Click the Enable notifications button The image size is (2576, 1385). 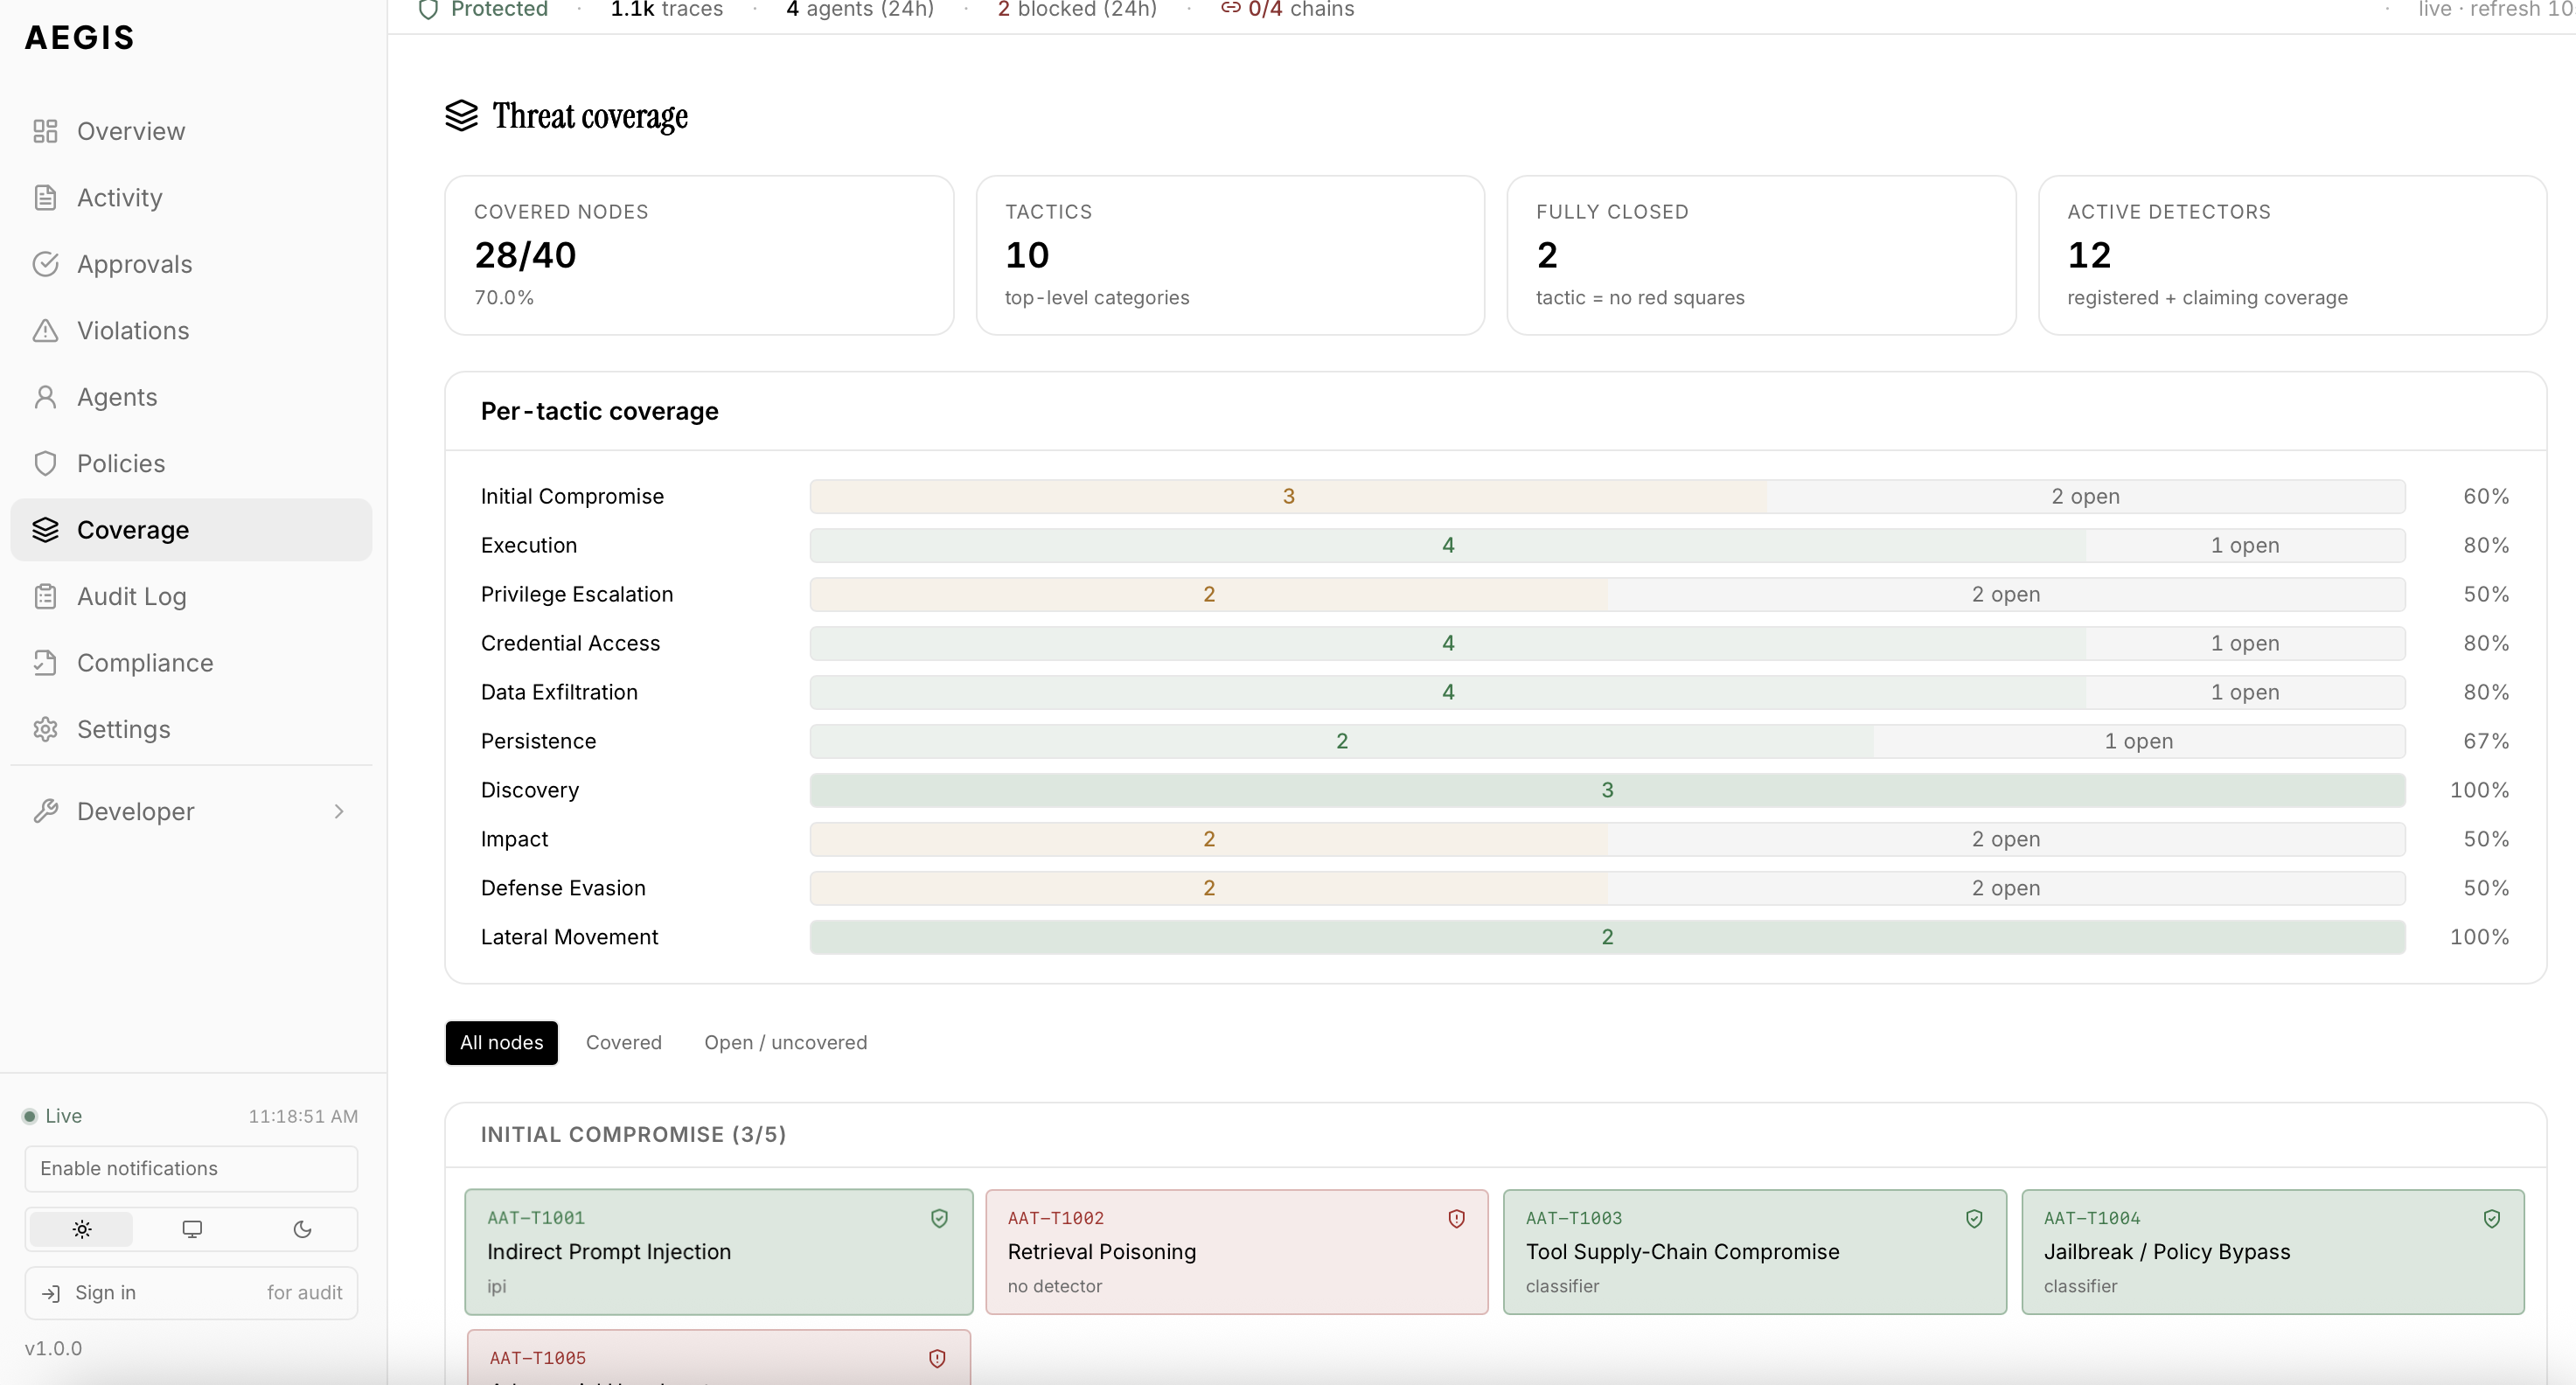point(191,1168)
